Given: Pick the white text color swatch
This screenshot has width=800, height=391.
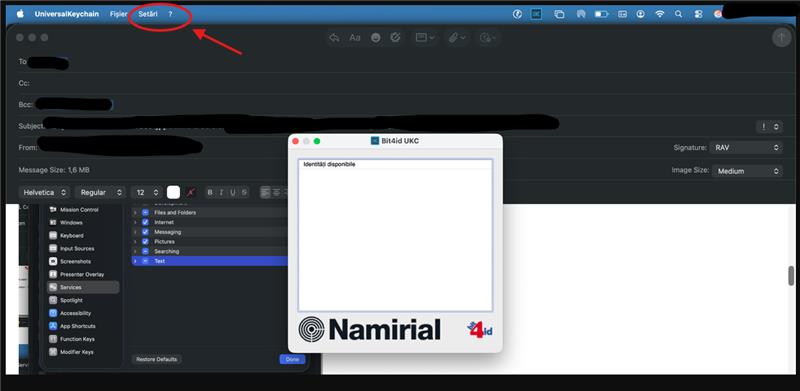Looking at the screenshot, I should 173,192.
